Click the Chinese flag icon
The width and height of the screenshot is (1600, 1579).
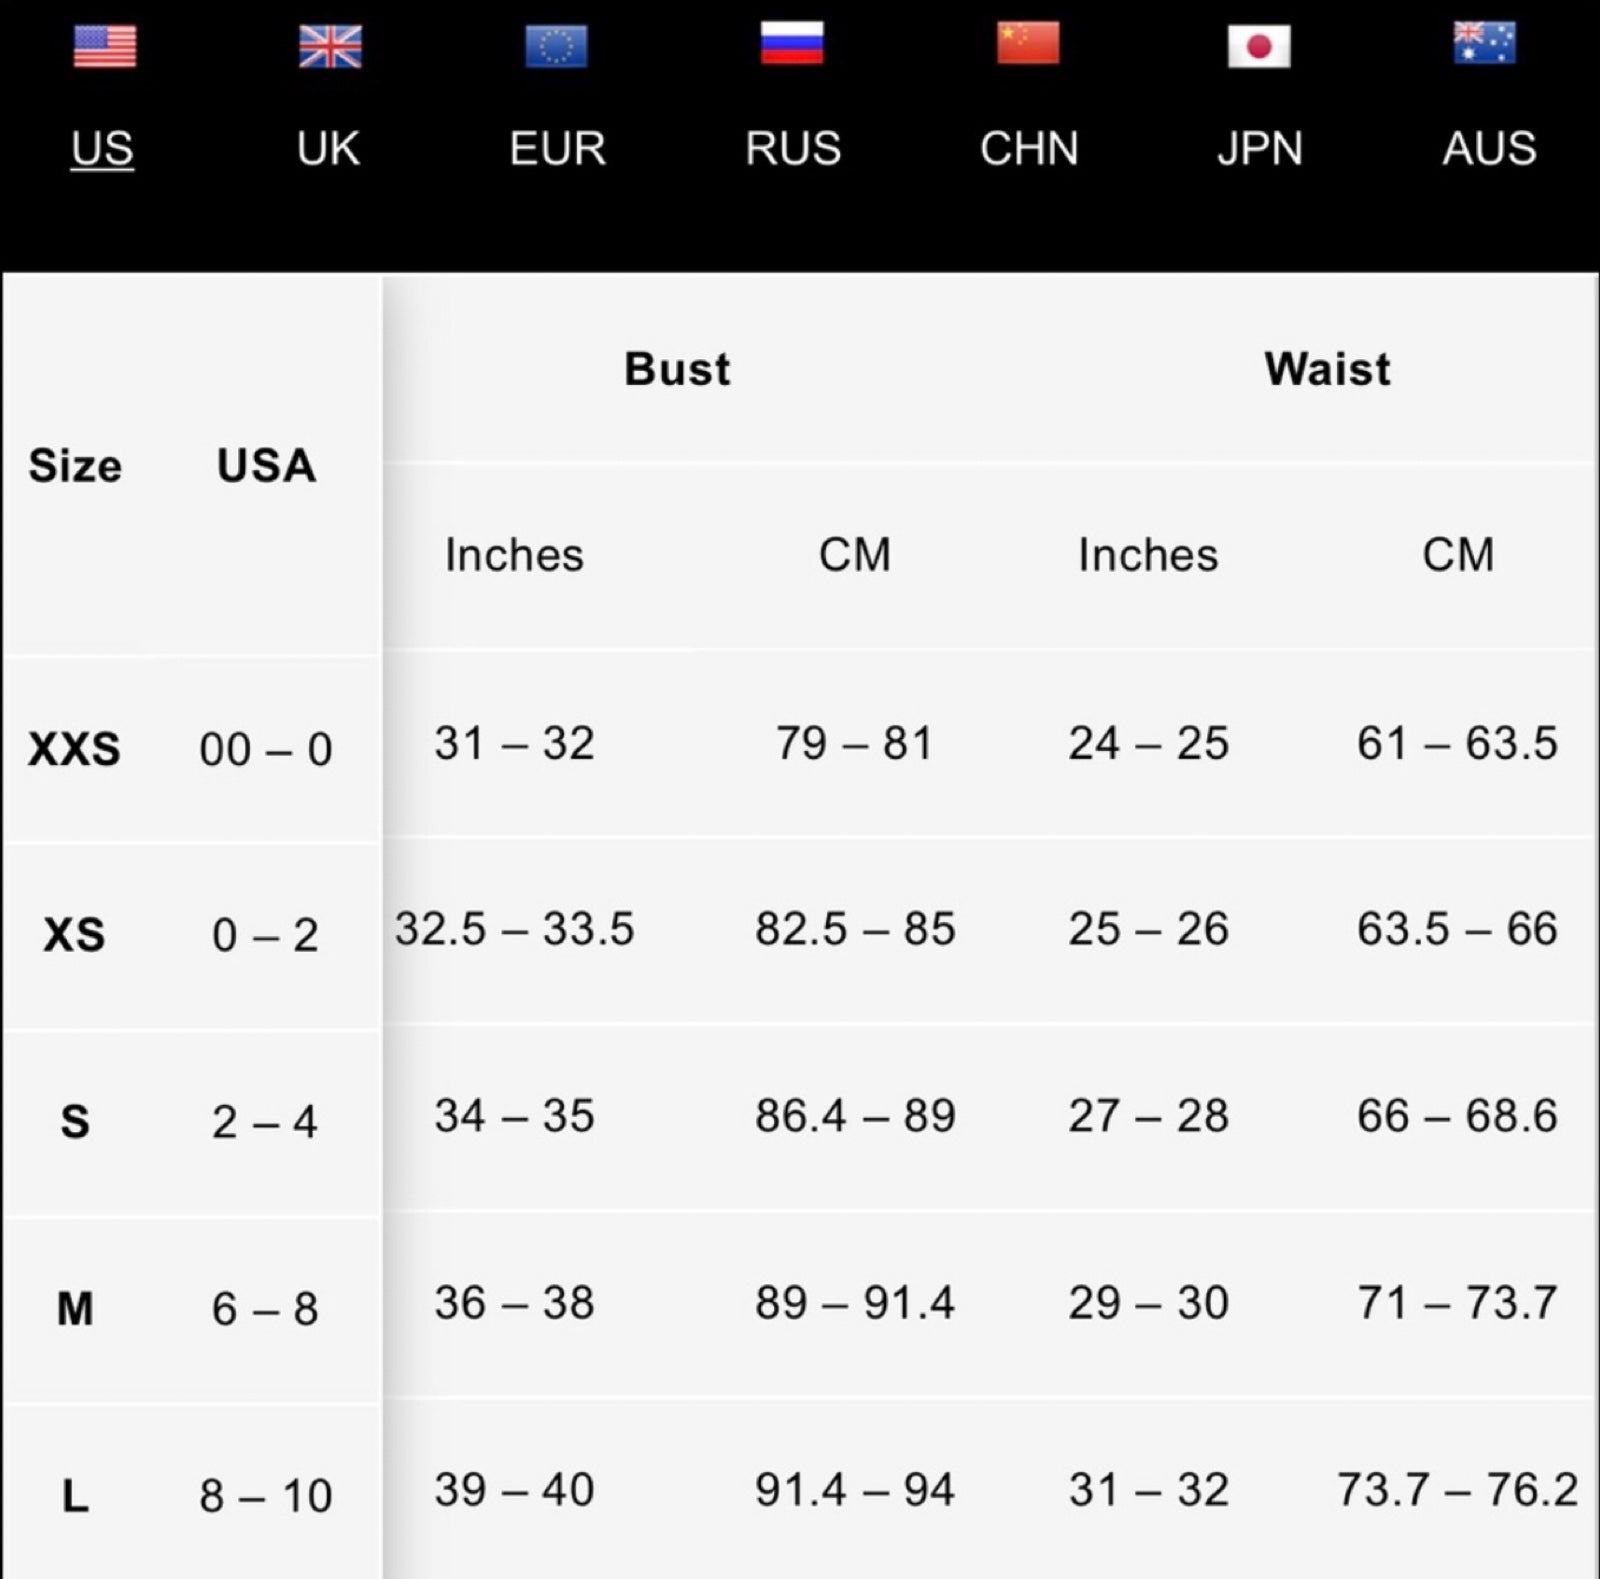(1028, 43)
